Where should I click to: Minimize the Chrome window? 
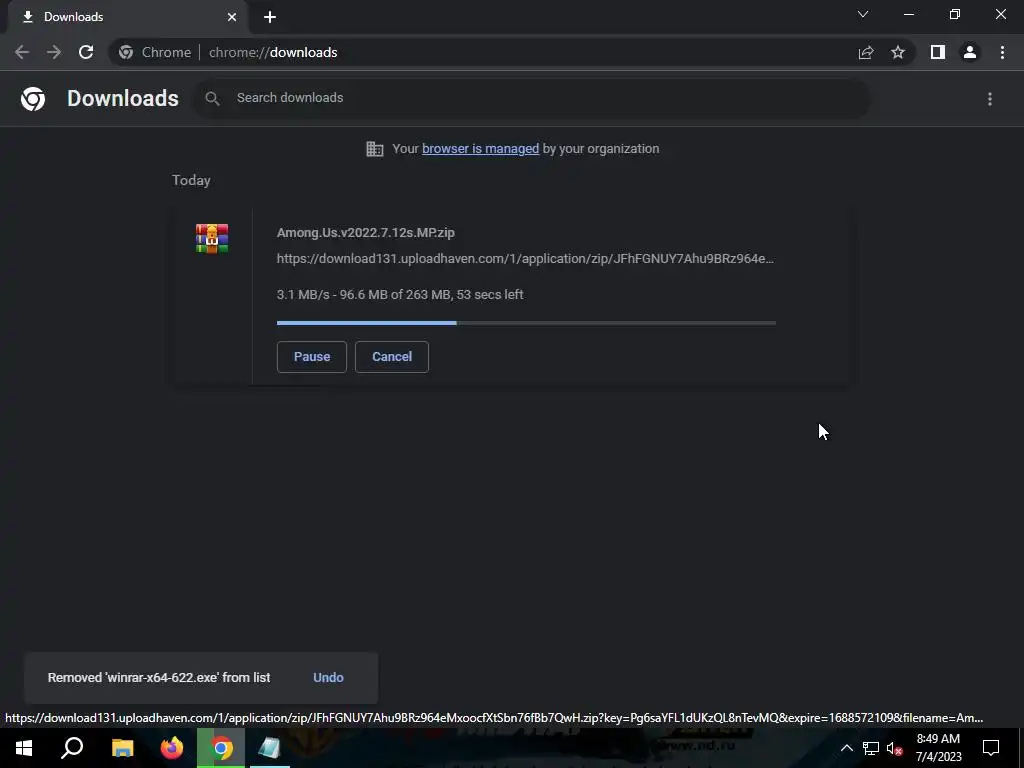(908, 14)
